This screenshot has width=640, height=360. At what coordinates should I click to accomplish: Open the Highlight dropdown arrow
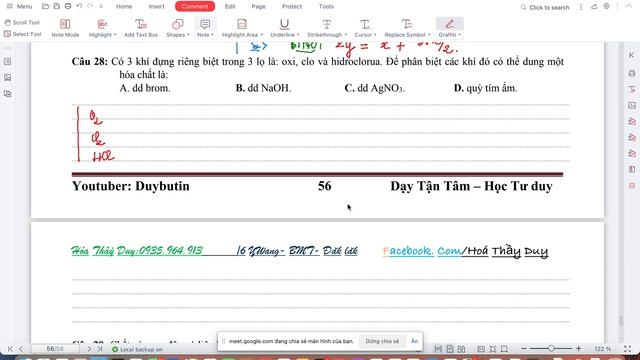[115, 35]
